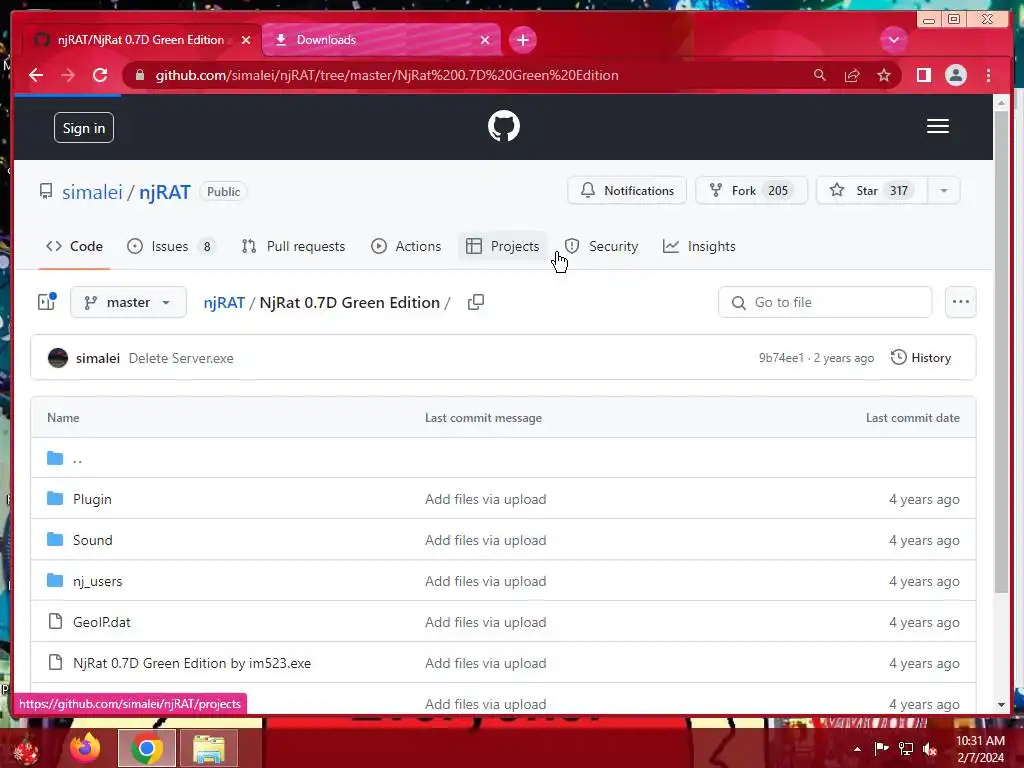The image size is (1024, 768).
Task: Open the more options ellipsis button
Action: (961, 302)
